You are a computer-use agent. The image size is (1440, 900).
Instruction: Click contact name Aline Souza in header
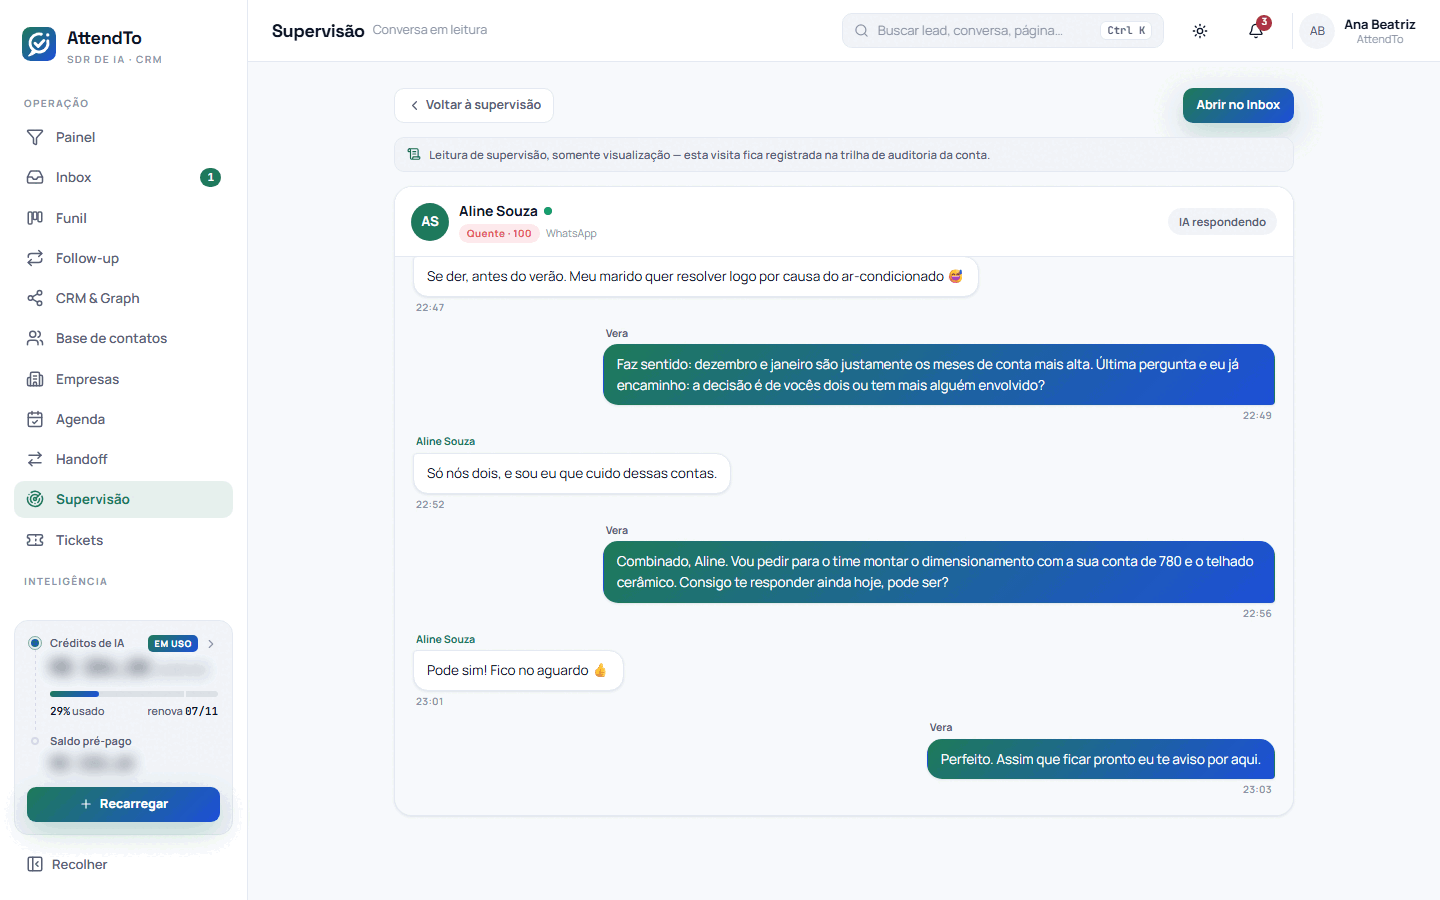498,211
